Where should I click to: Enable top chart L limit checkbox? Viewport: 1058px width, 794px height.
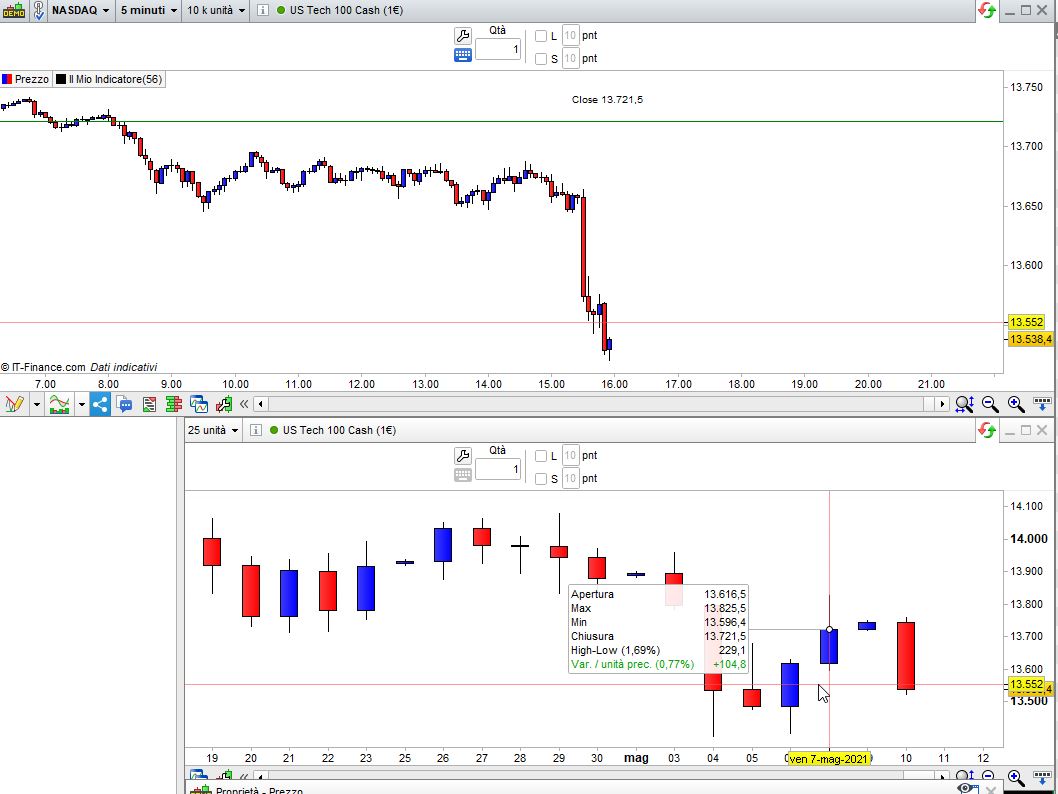pyautogui.click(x=540, y=36)
